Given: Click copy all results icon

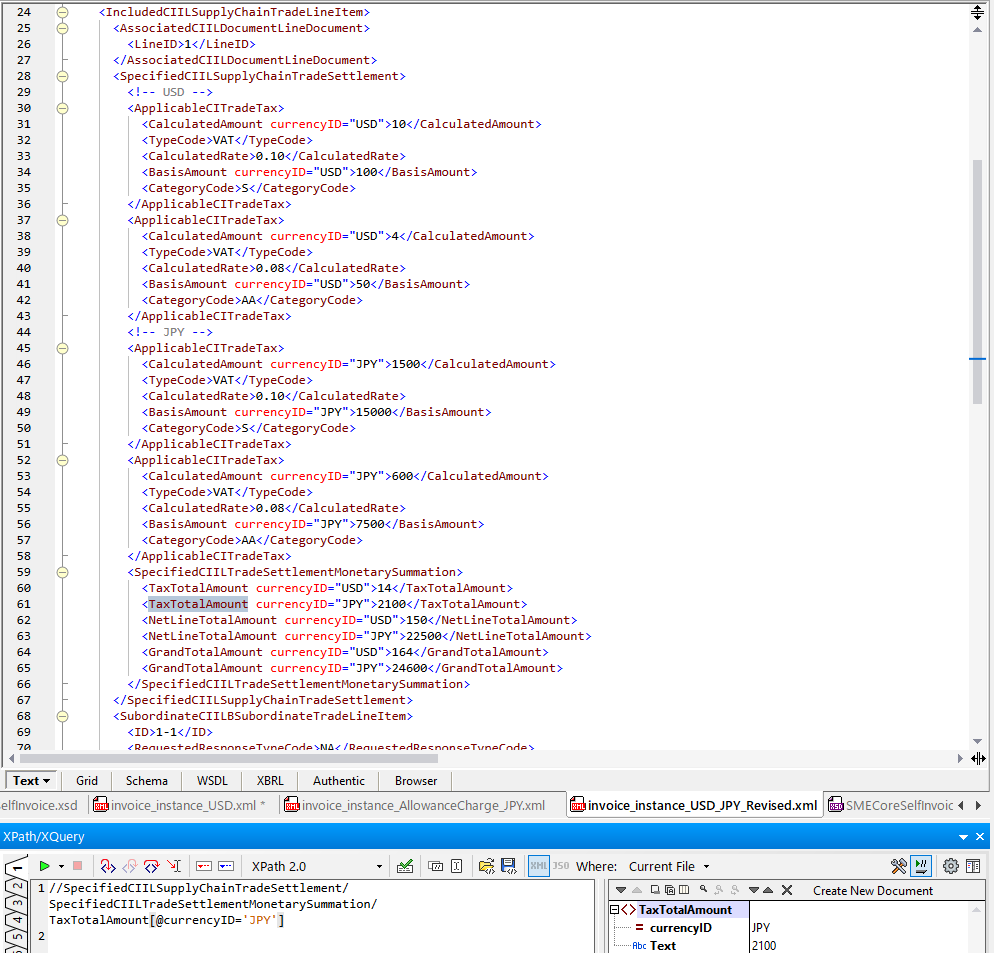Looking at the screenshot, I should tap(670, 890).
